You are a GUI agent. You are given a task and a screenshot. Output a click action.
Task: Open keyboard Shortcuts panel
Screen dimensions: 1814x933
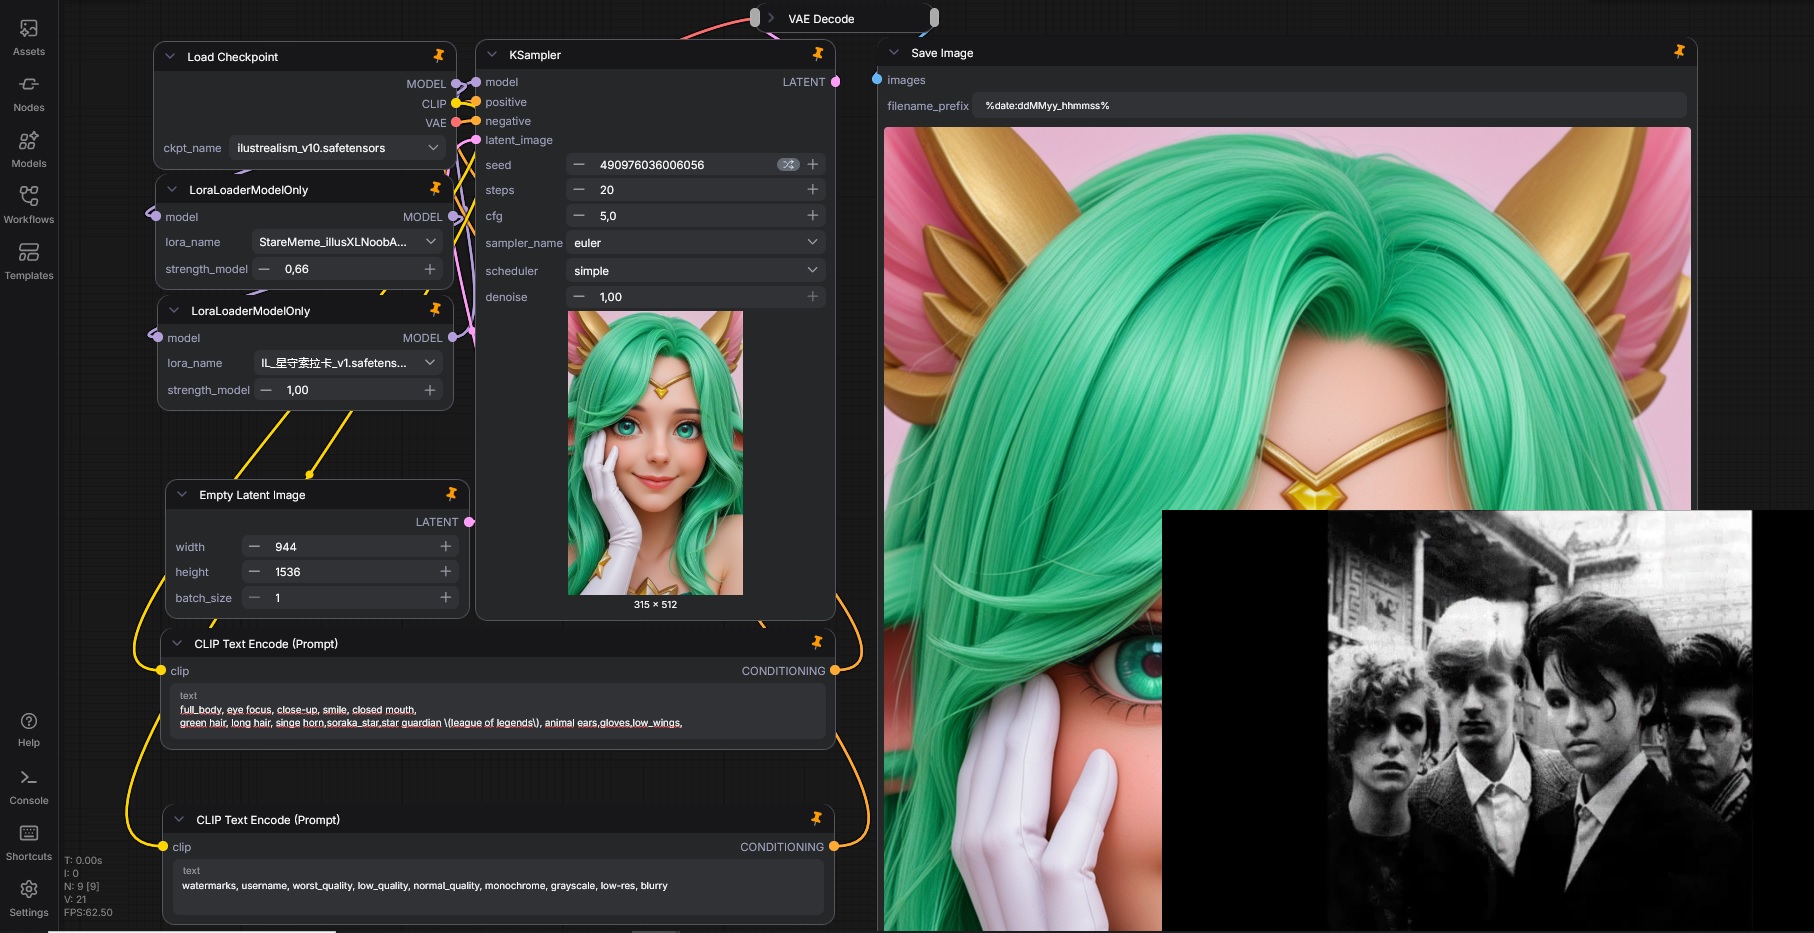click(x=29, y=842)
